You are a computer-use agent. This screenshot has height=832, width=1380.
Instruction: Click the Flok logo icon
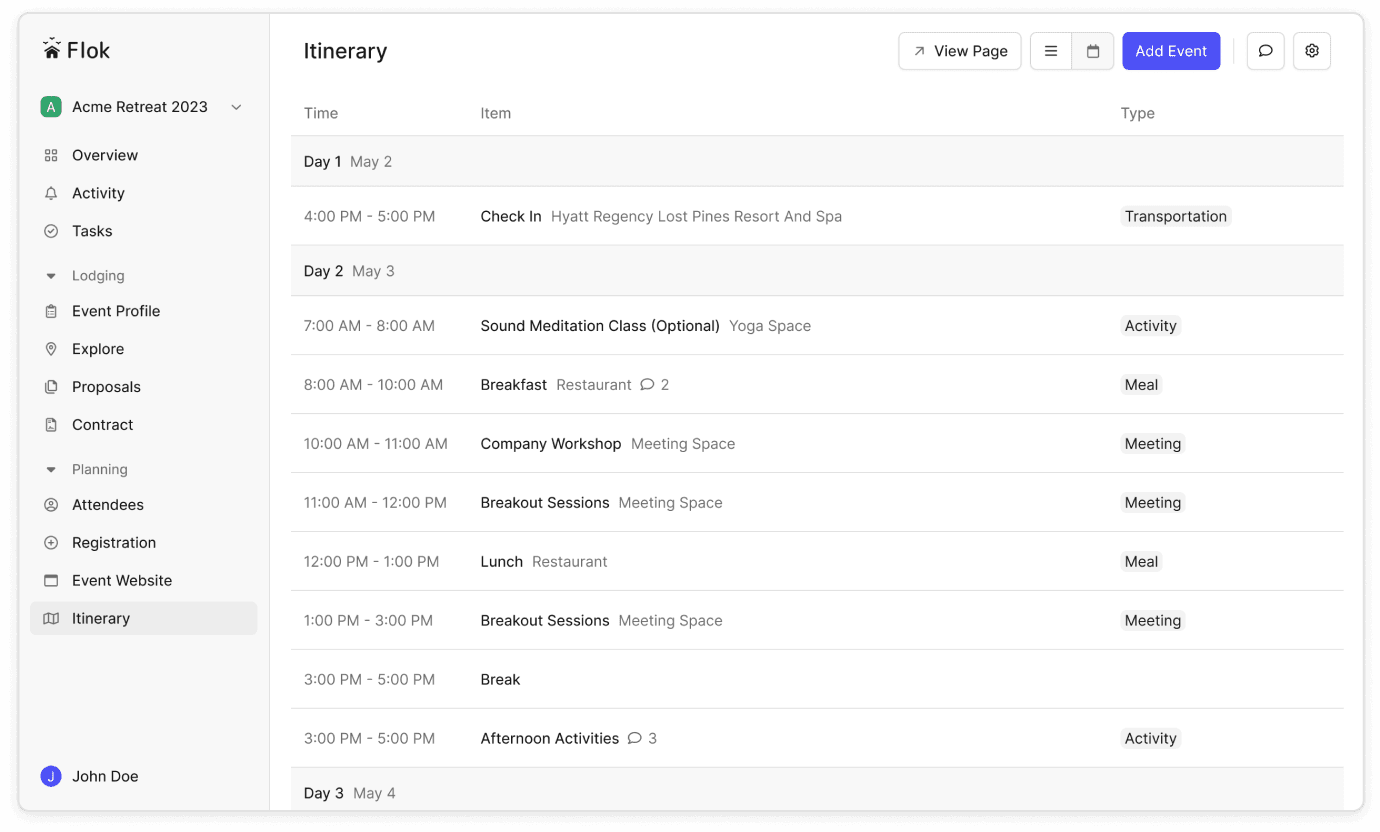(x=52, y=49)
